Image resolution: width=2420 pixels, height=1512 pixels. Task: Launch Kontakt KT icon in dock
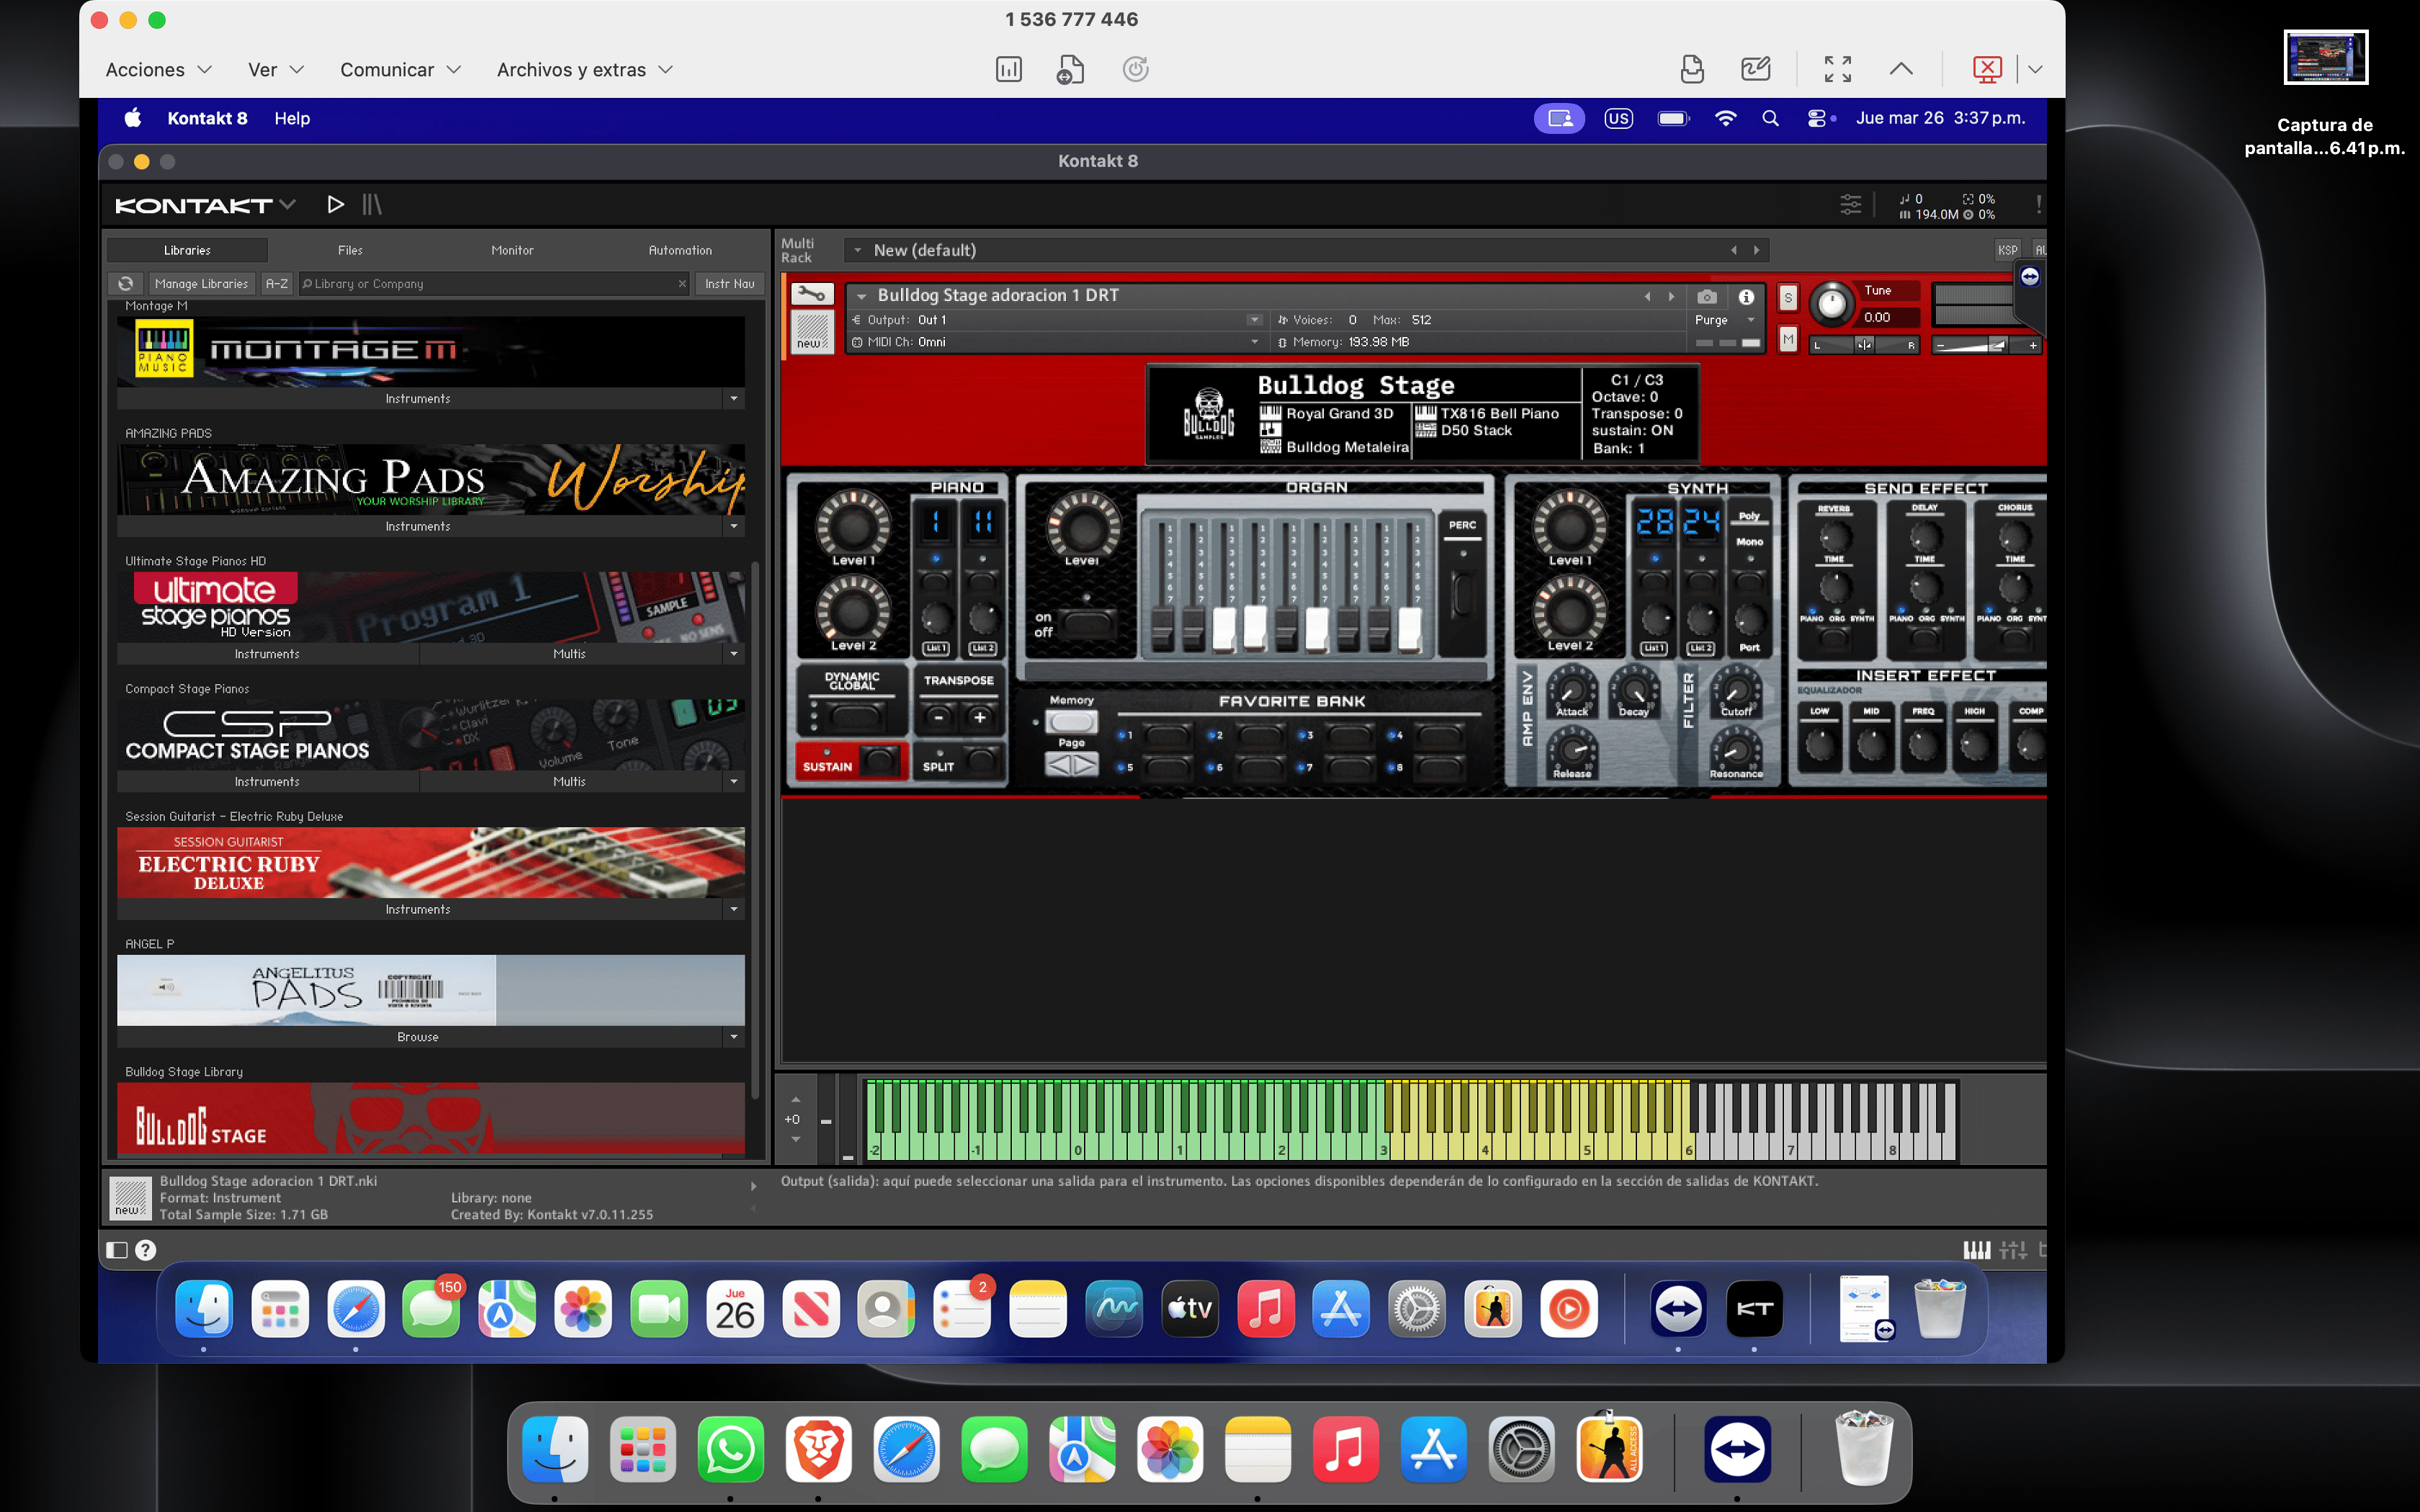point(1754,1308)
